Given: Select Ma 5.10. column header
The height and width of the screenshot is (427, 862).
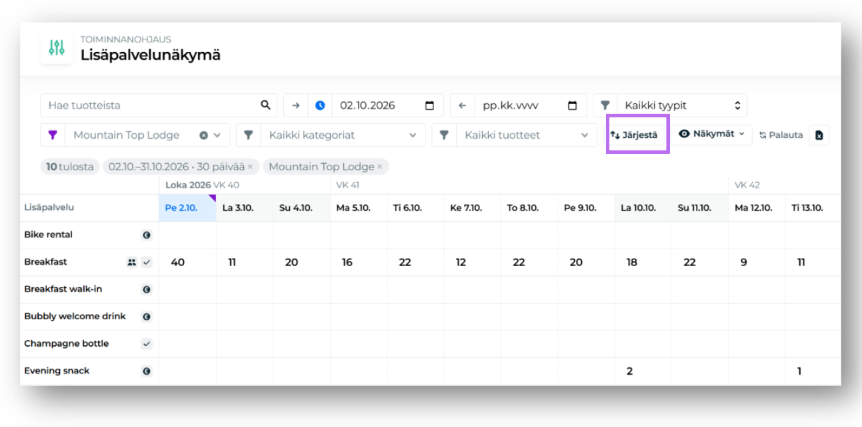Looking at the screenshot, I should pos(359,208).
